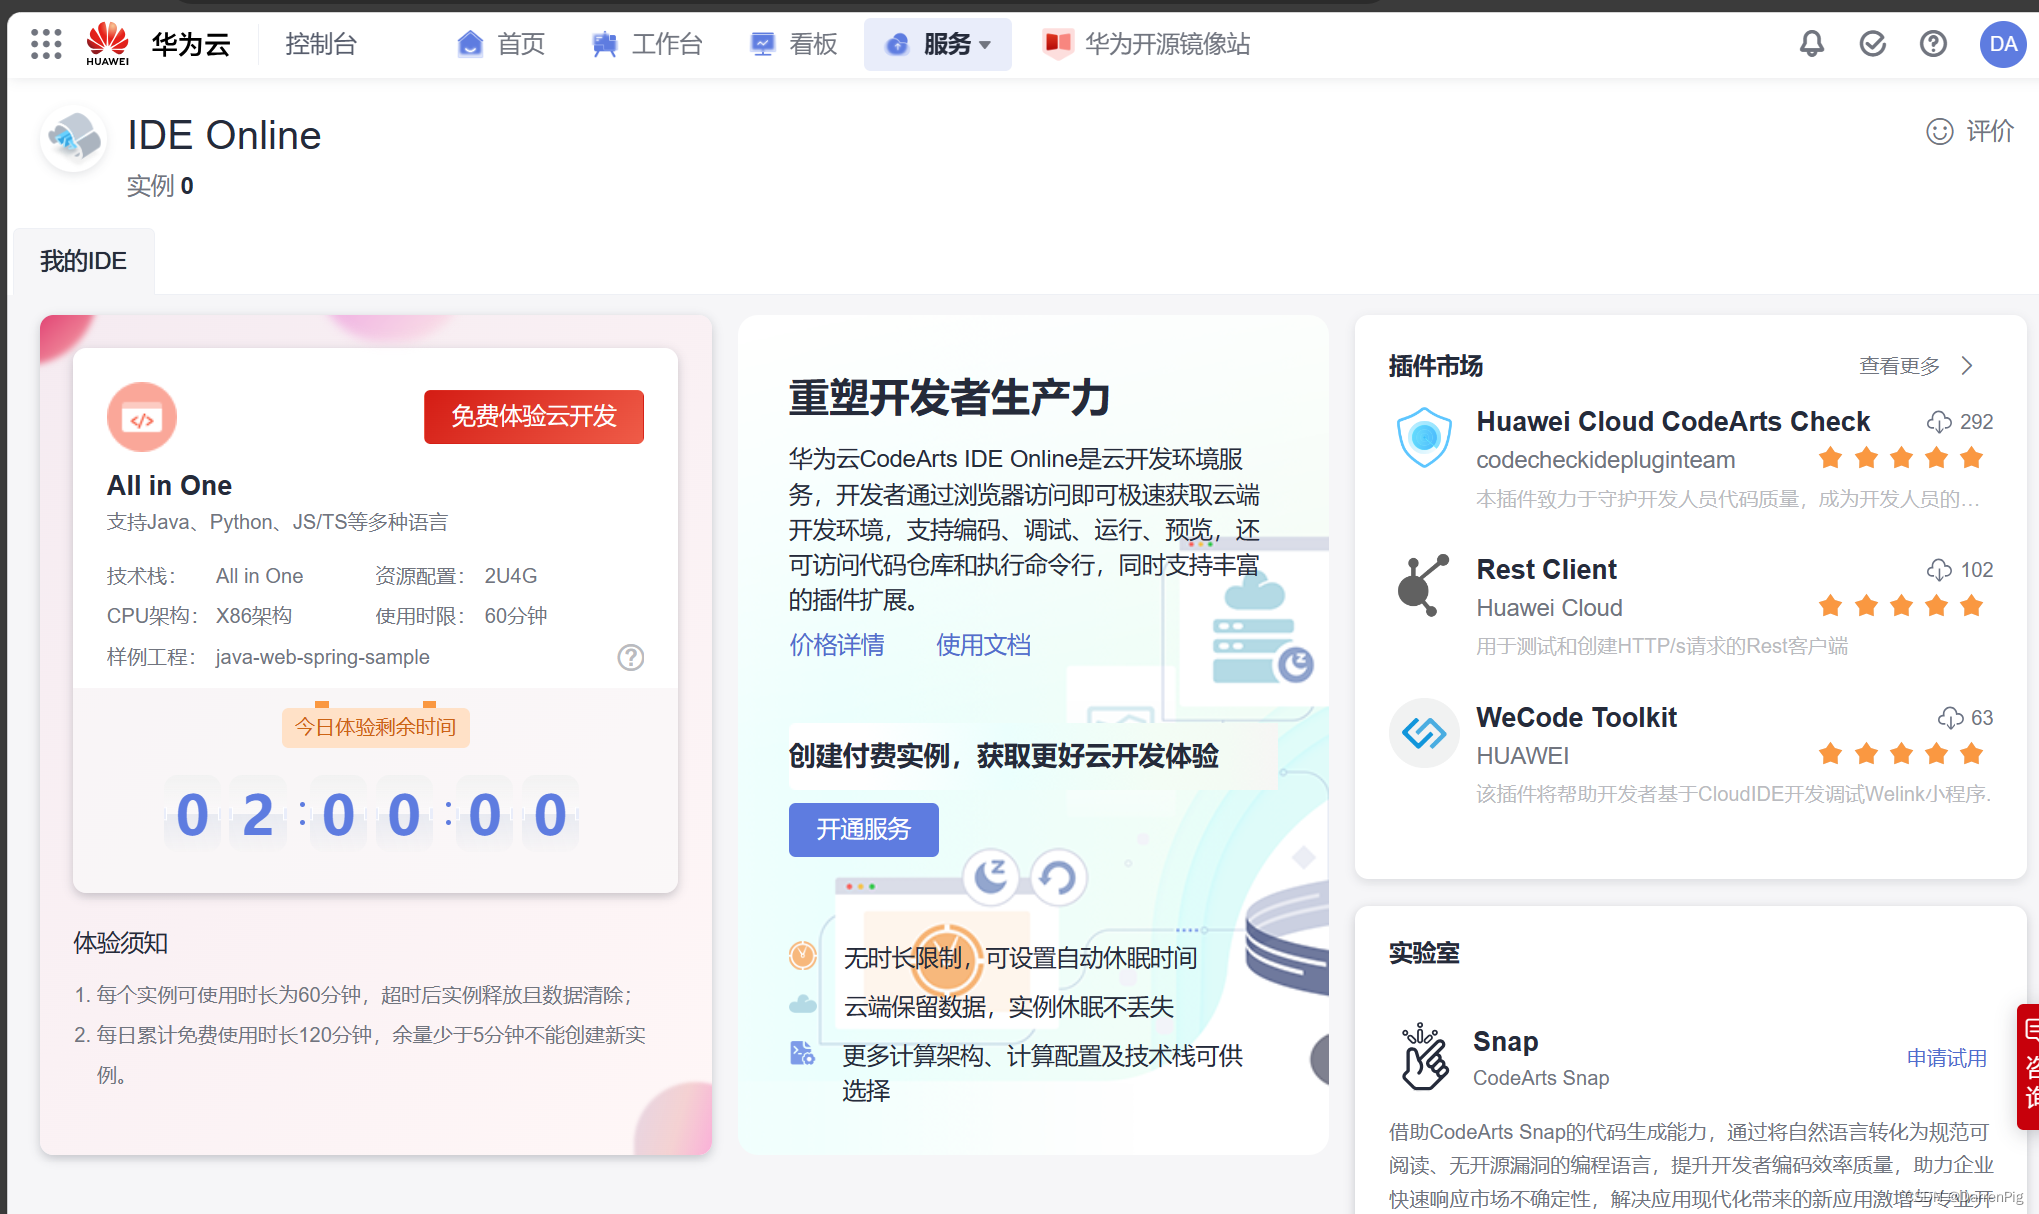Click the 60分钟 usage limit value

point(516,616)
